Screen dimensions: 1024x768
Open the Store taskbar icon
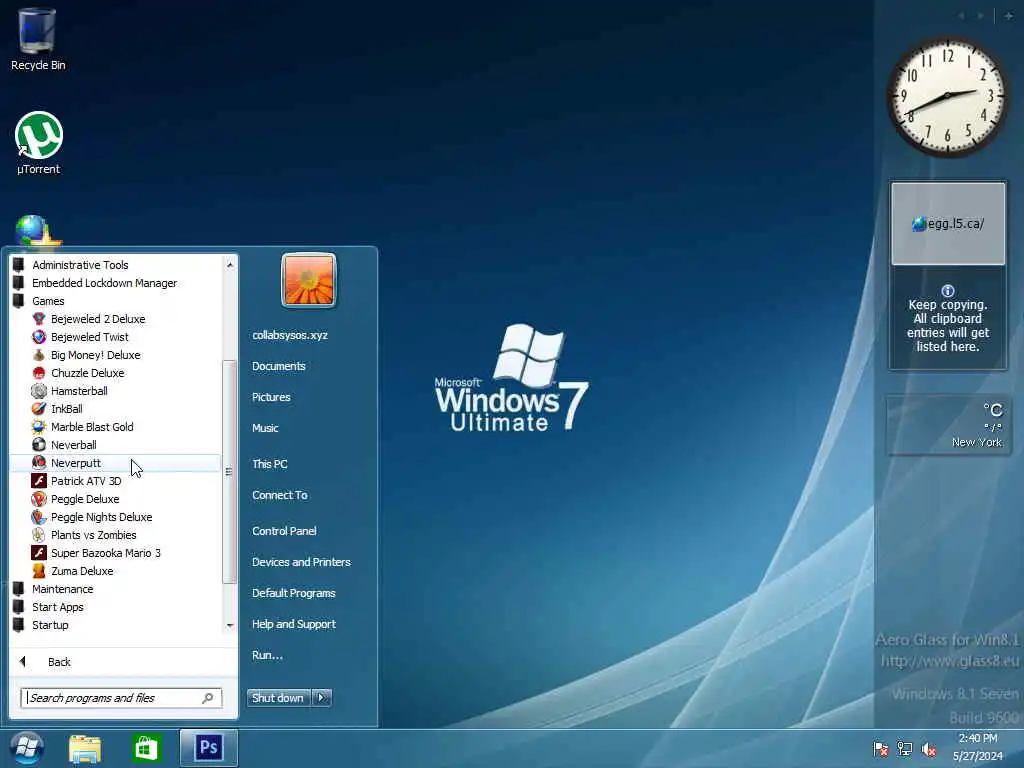pyautogui.click(x=146, y=748)
